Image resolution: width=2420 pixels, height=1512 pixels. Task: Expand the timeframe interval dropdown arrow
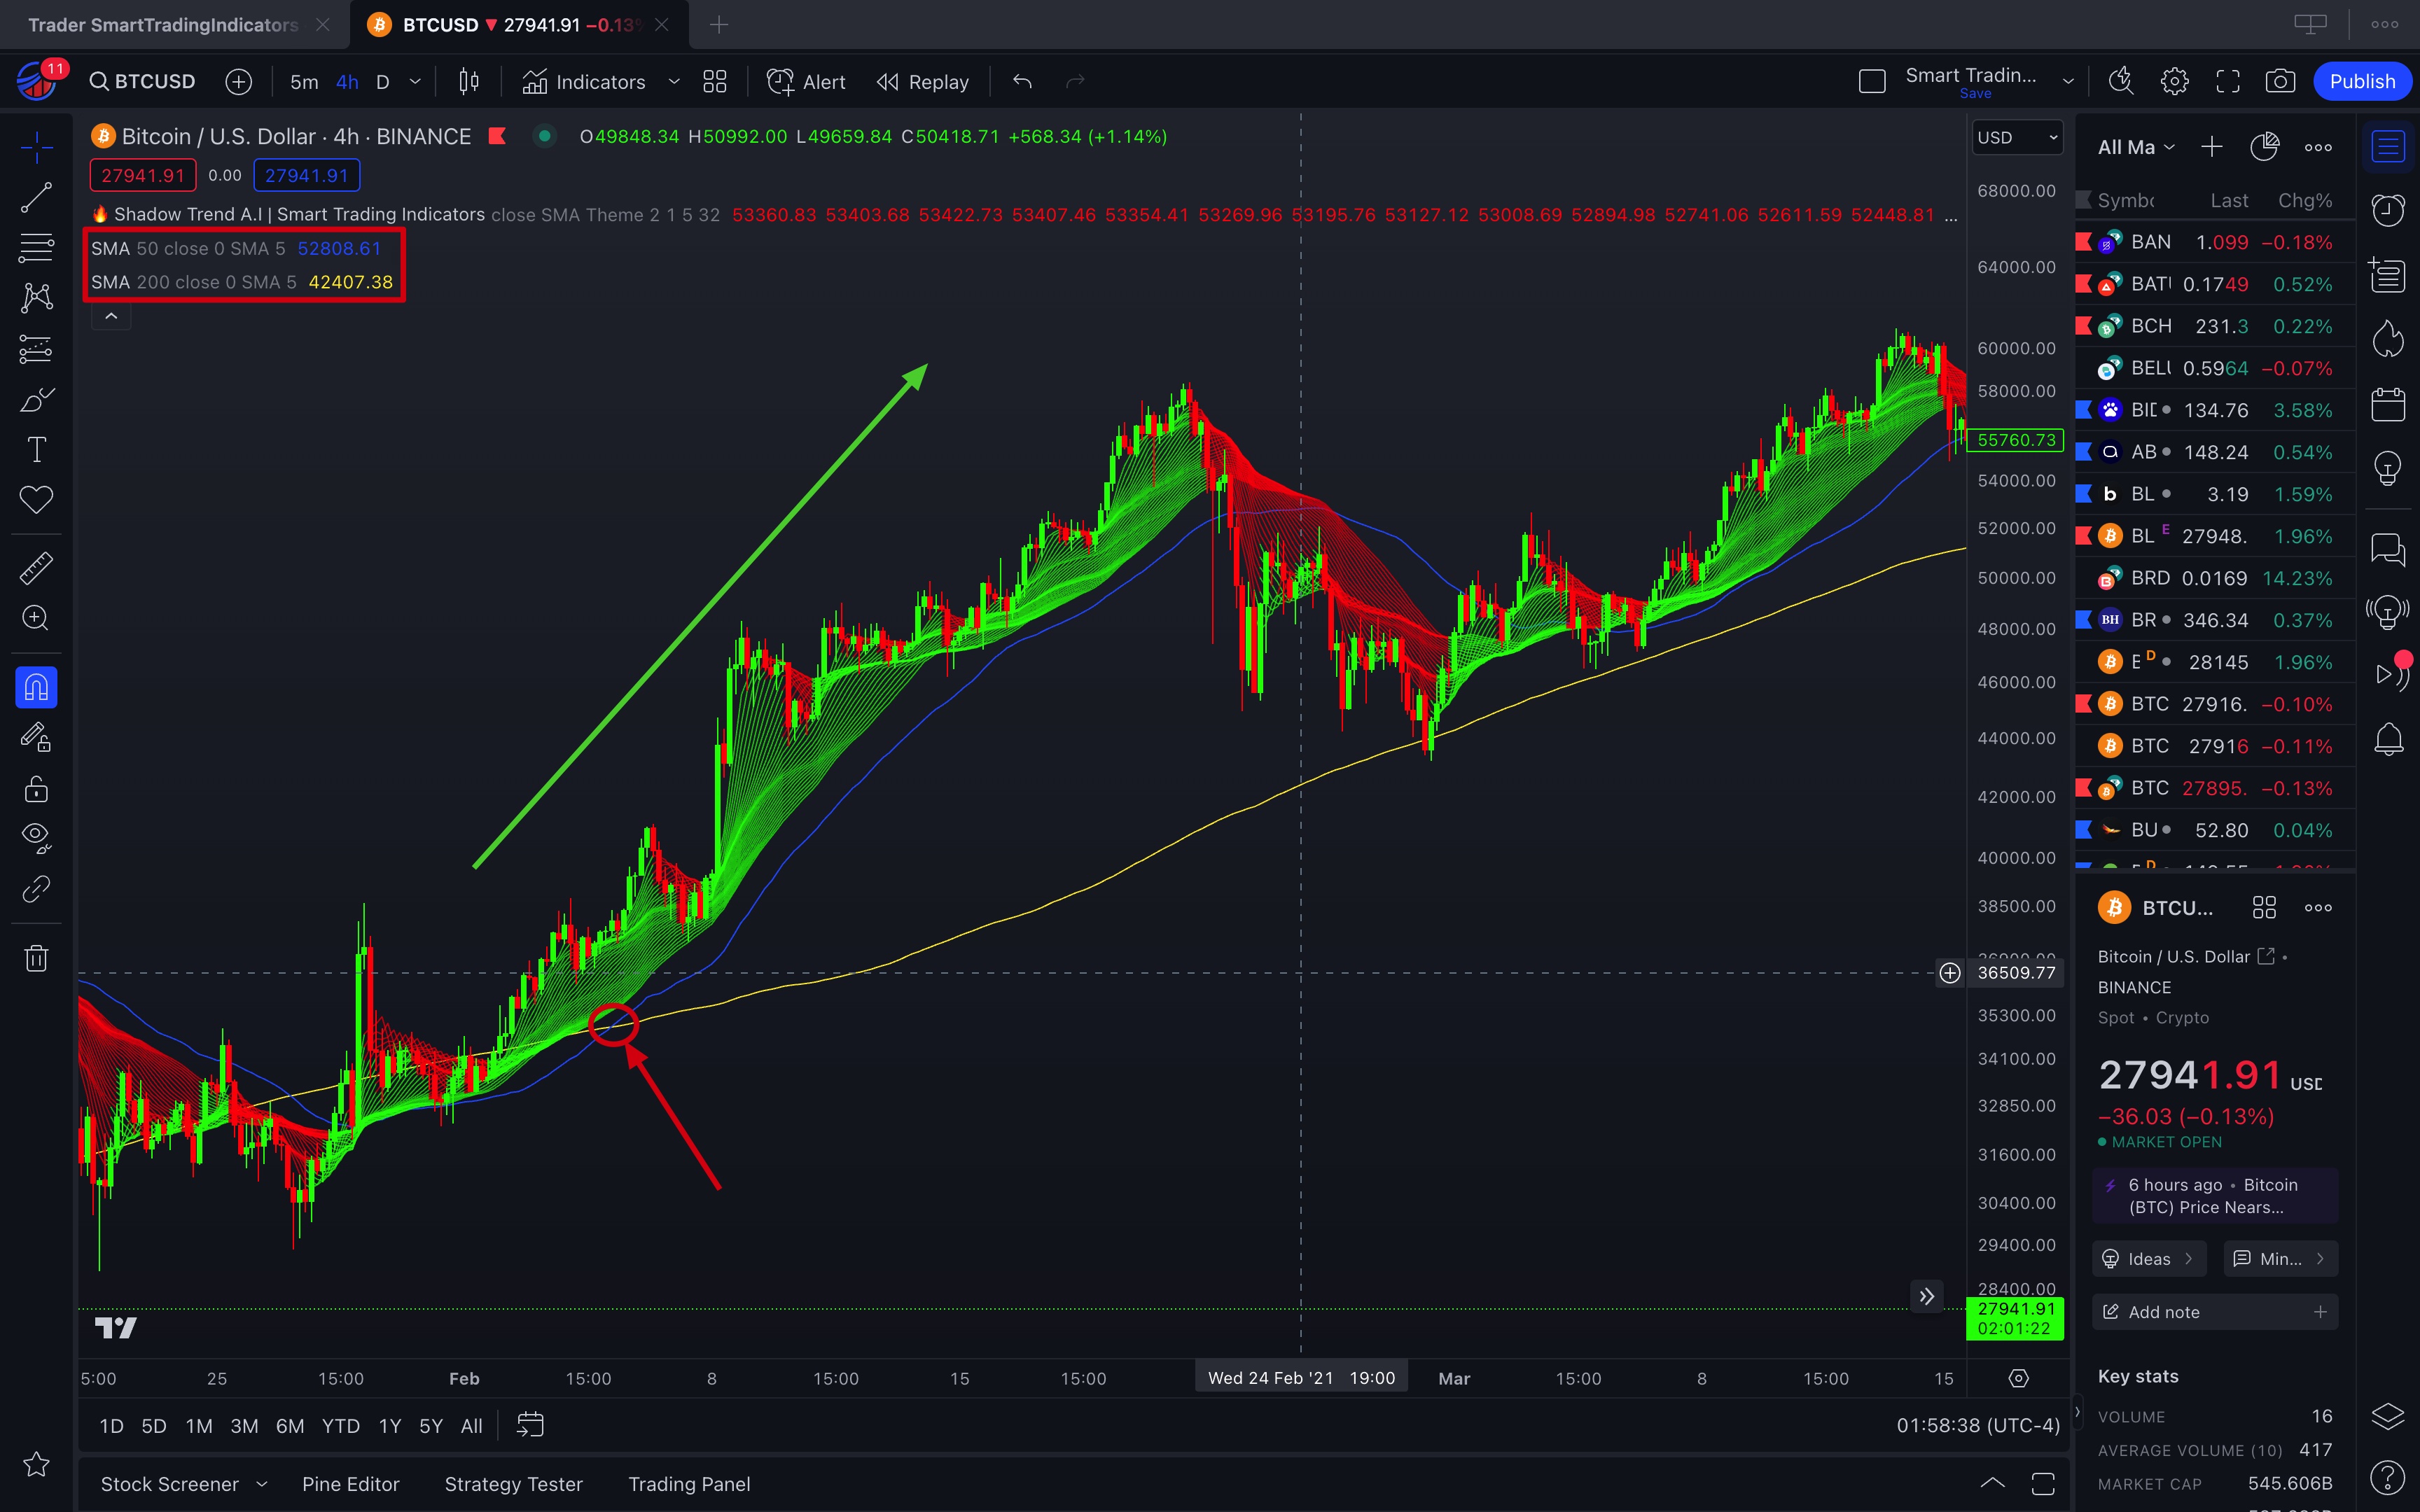415,82
